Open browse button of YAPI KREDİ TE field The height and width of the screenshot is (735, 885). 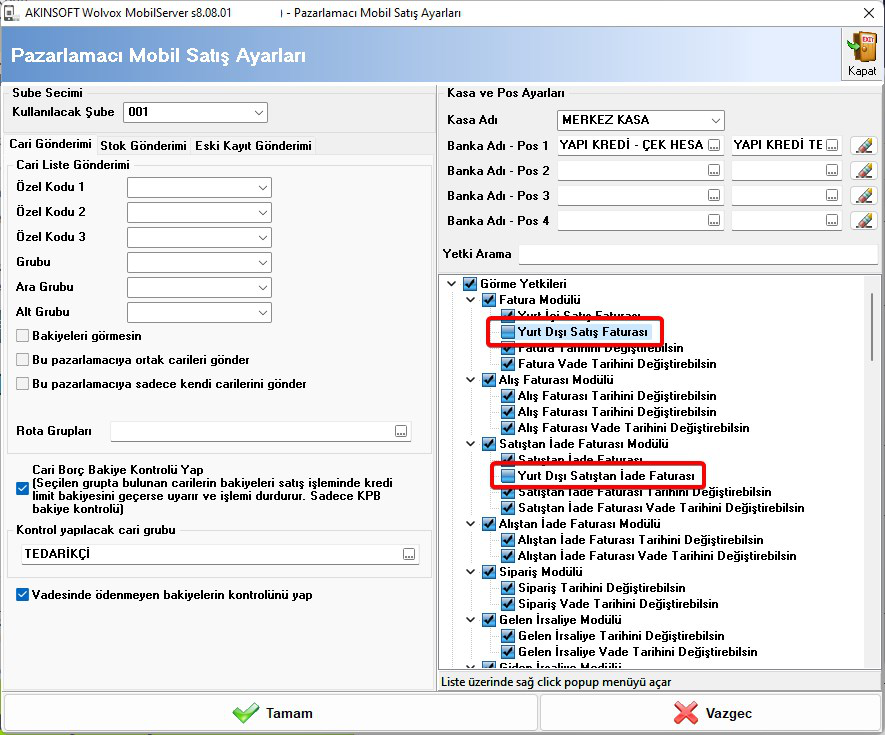(832, 145)
